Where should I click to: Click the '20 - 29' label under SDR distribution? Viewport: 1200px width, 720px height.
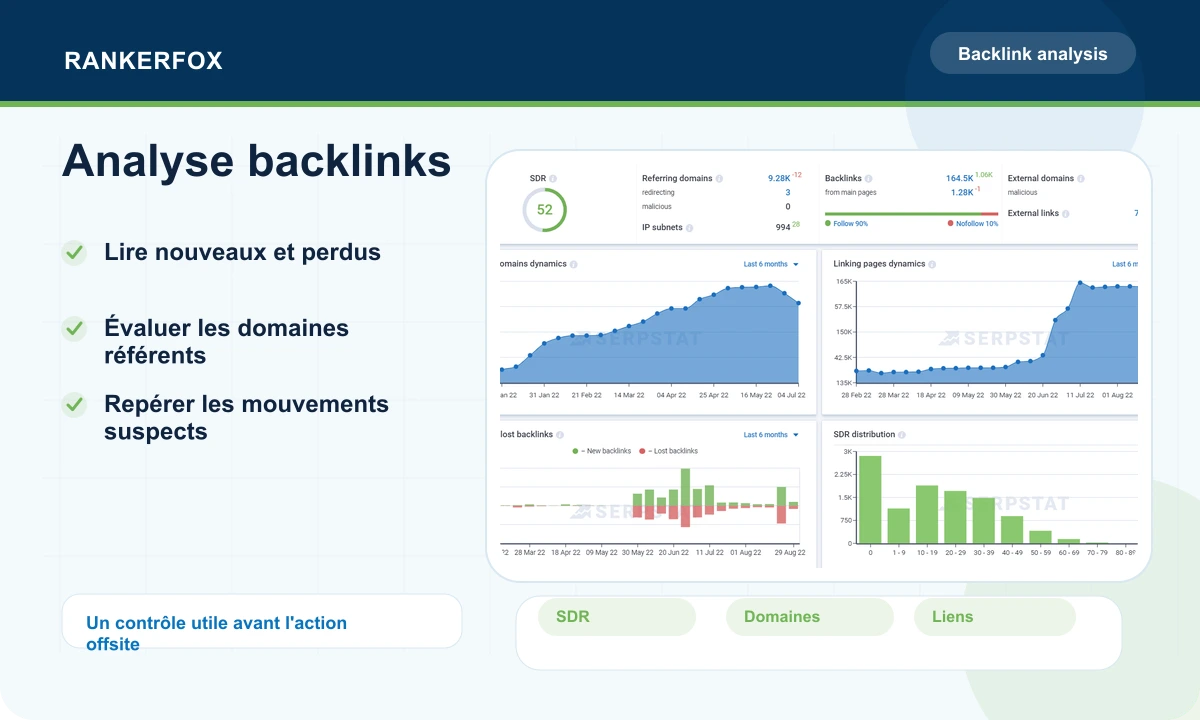coord(955,552)
